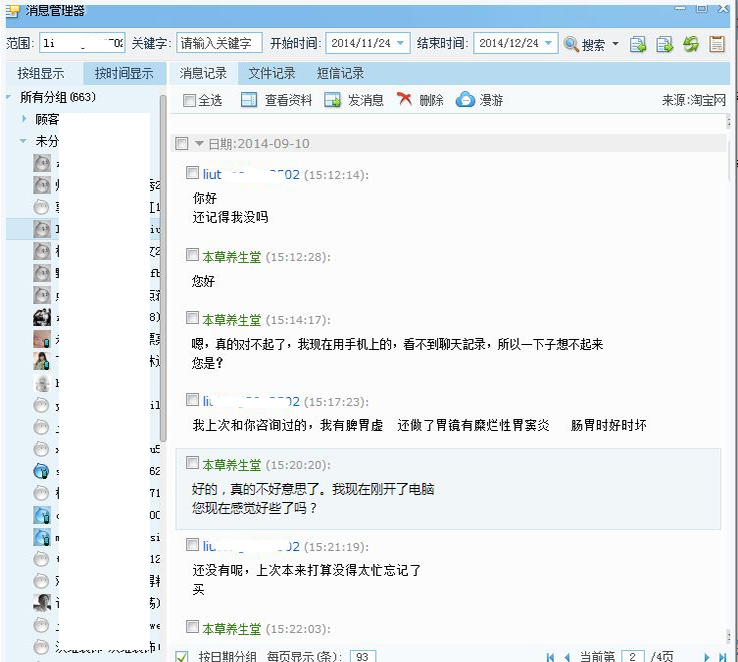Expand the 顾客 group arrow
738x662 pixels.
(x=24, y=119)
